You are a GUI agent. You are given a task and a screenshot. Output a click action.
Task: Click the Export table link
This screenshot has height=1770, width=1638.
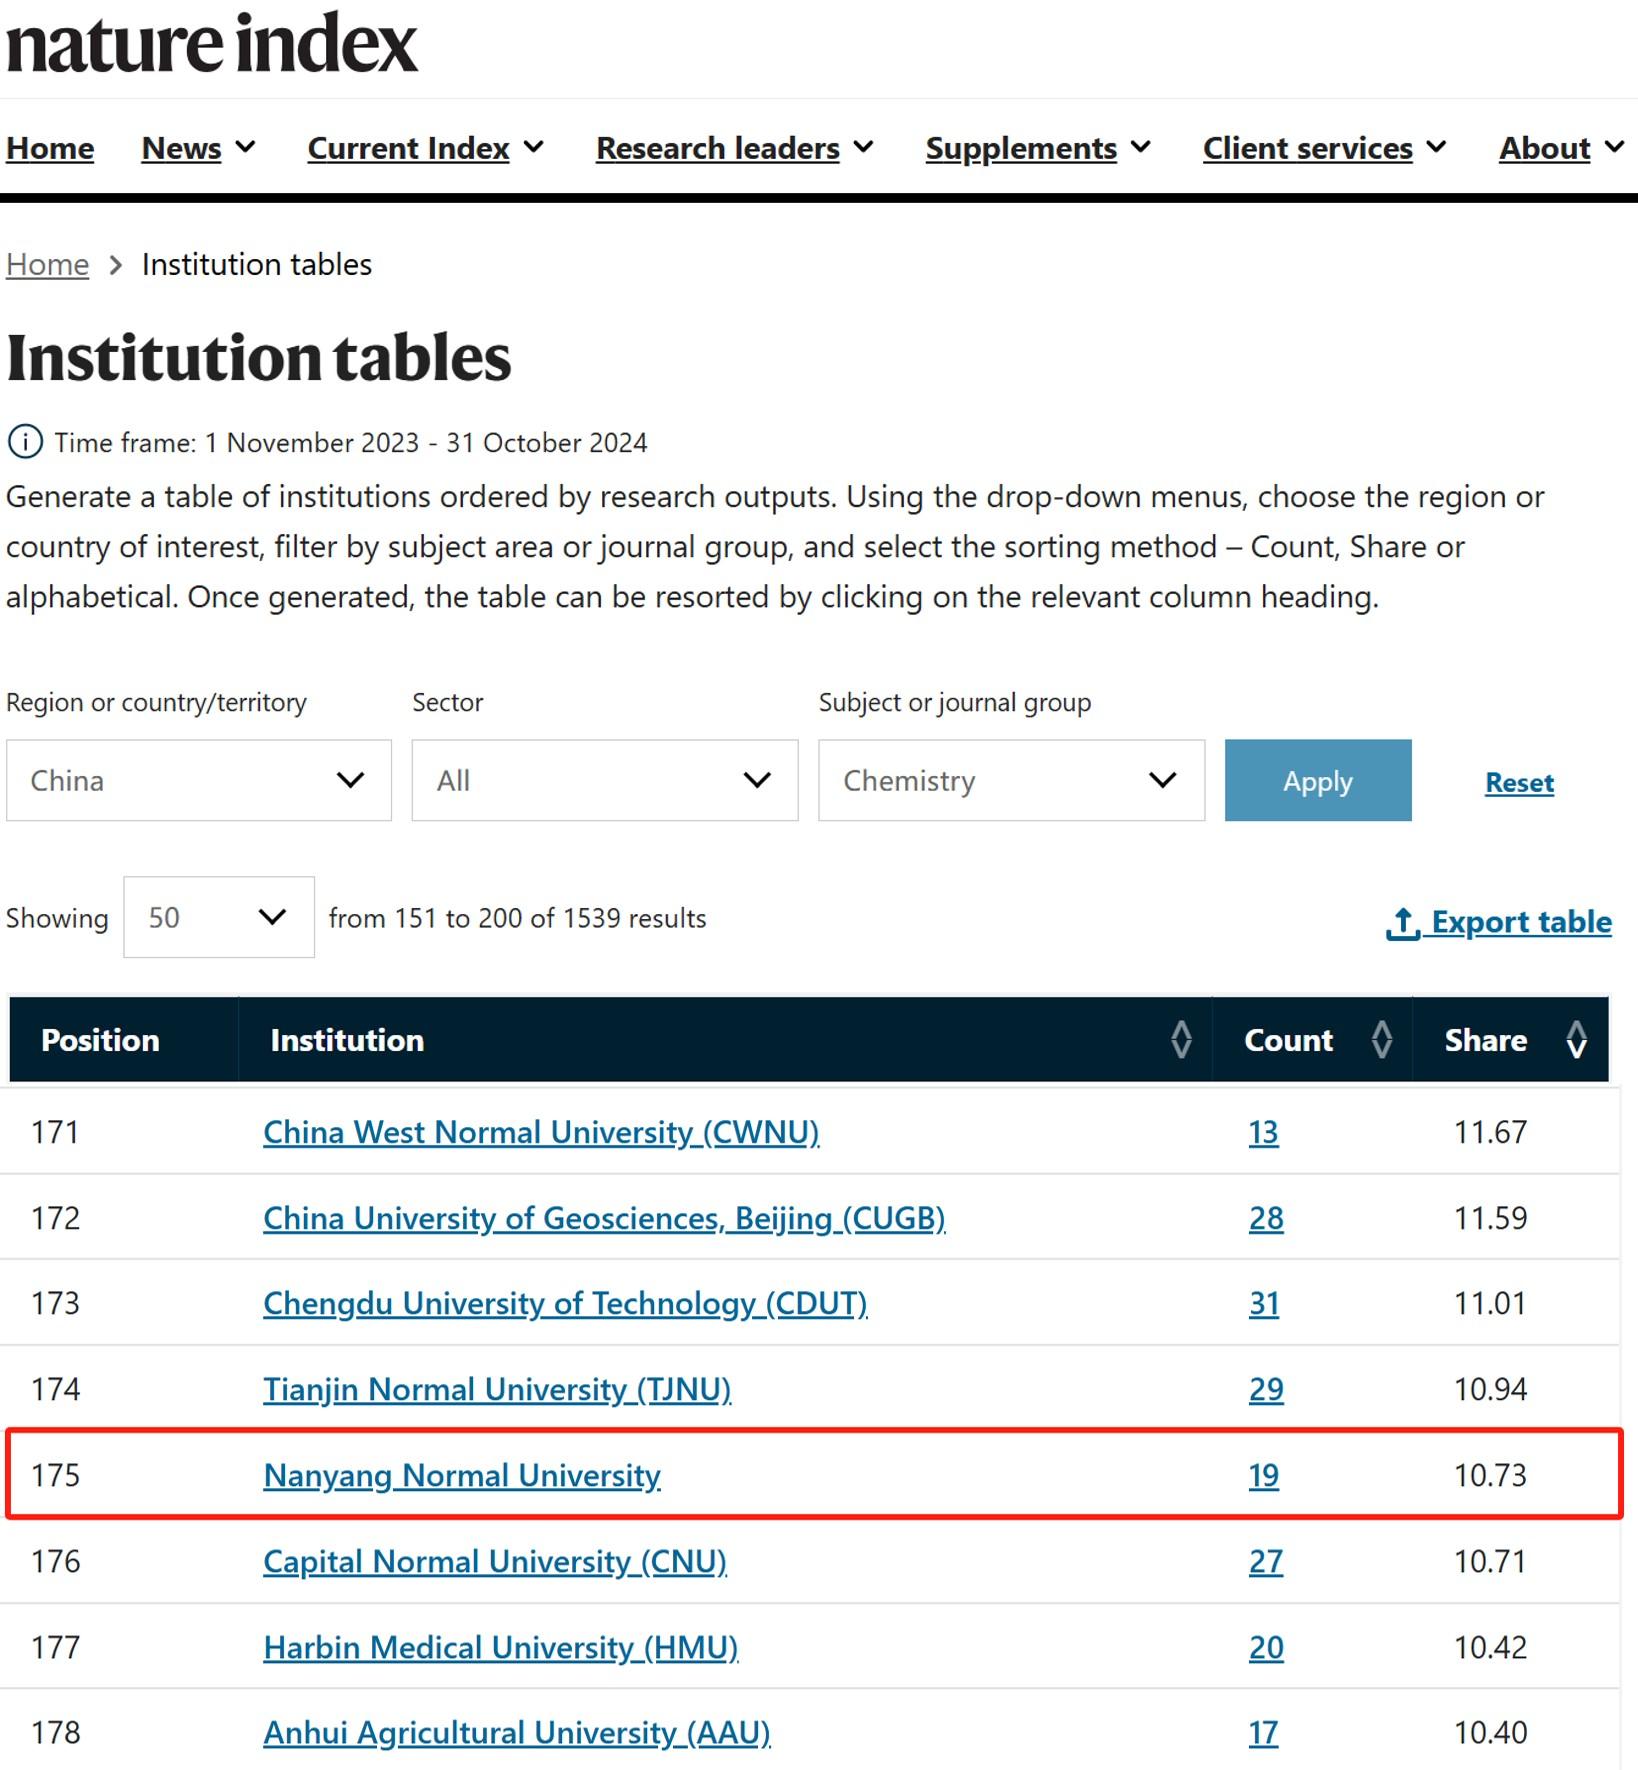pos(1498,921)
